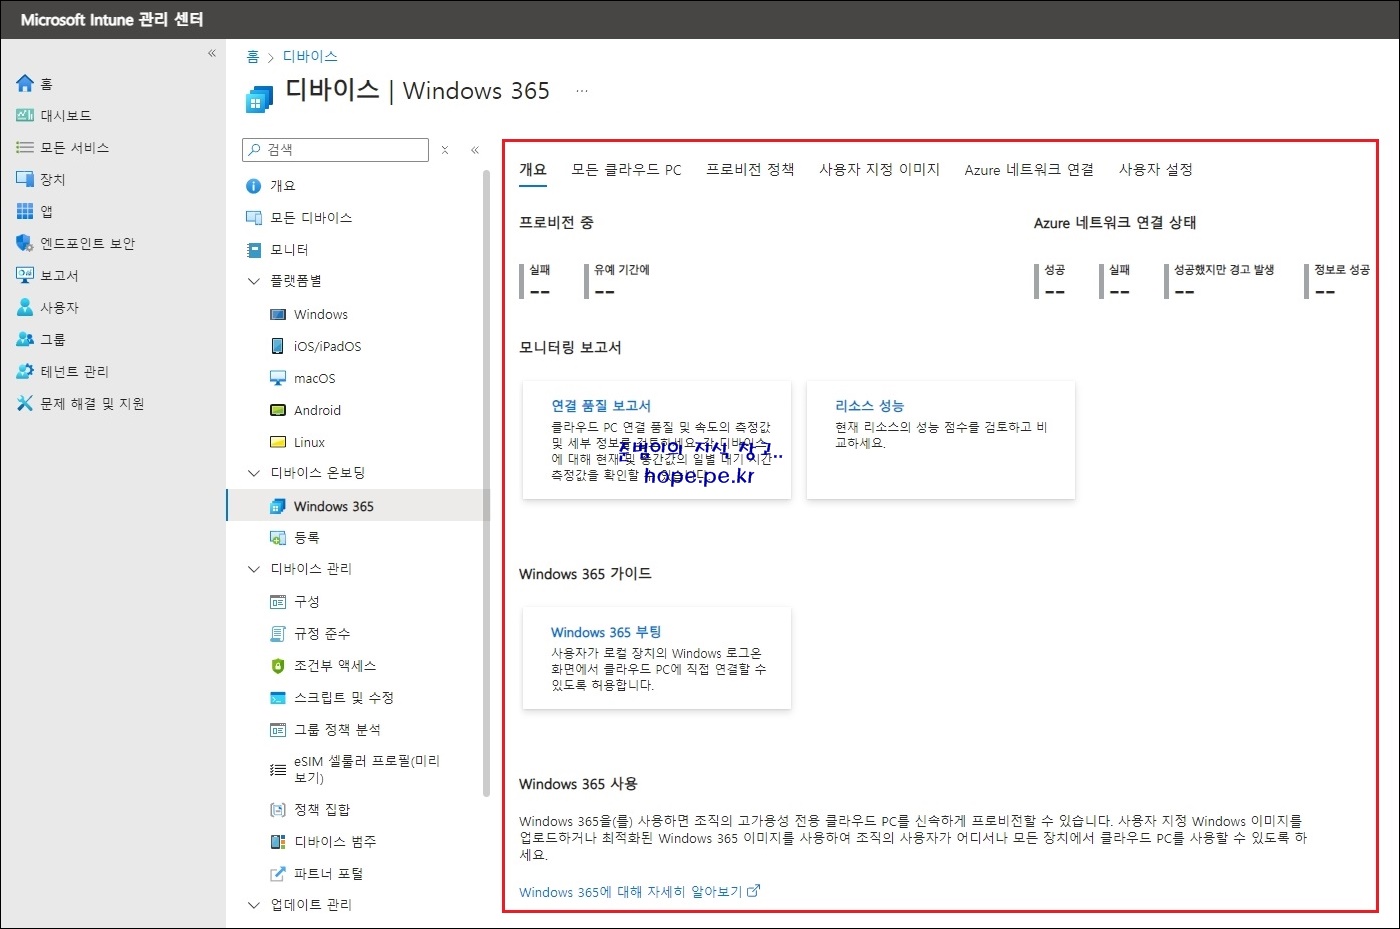Open the Groups (그룹) icon
This screenshot has height=929, width=1400.
pos(25,339)
